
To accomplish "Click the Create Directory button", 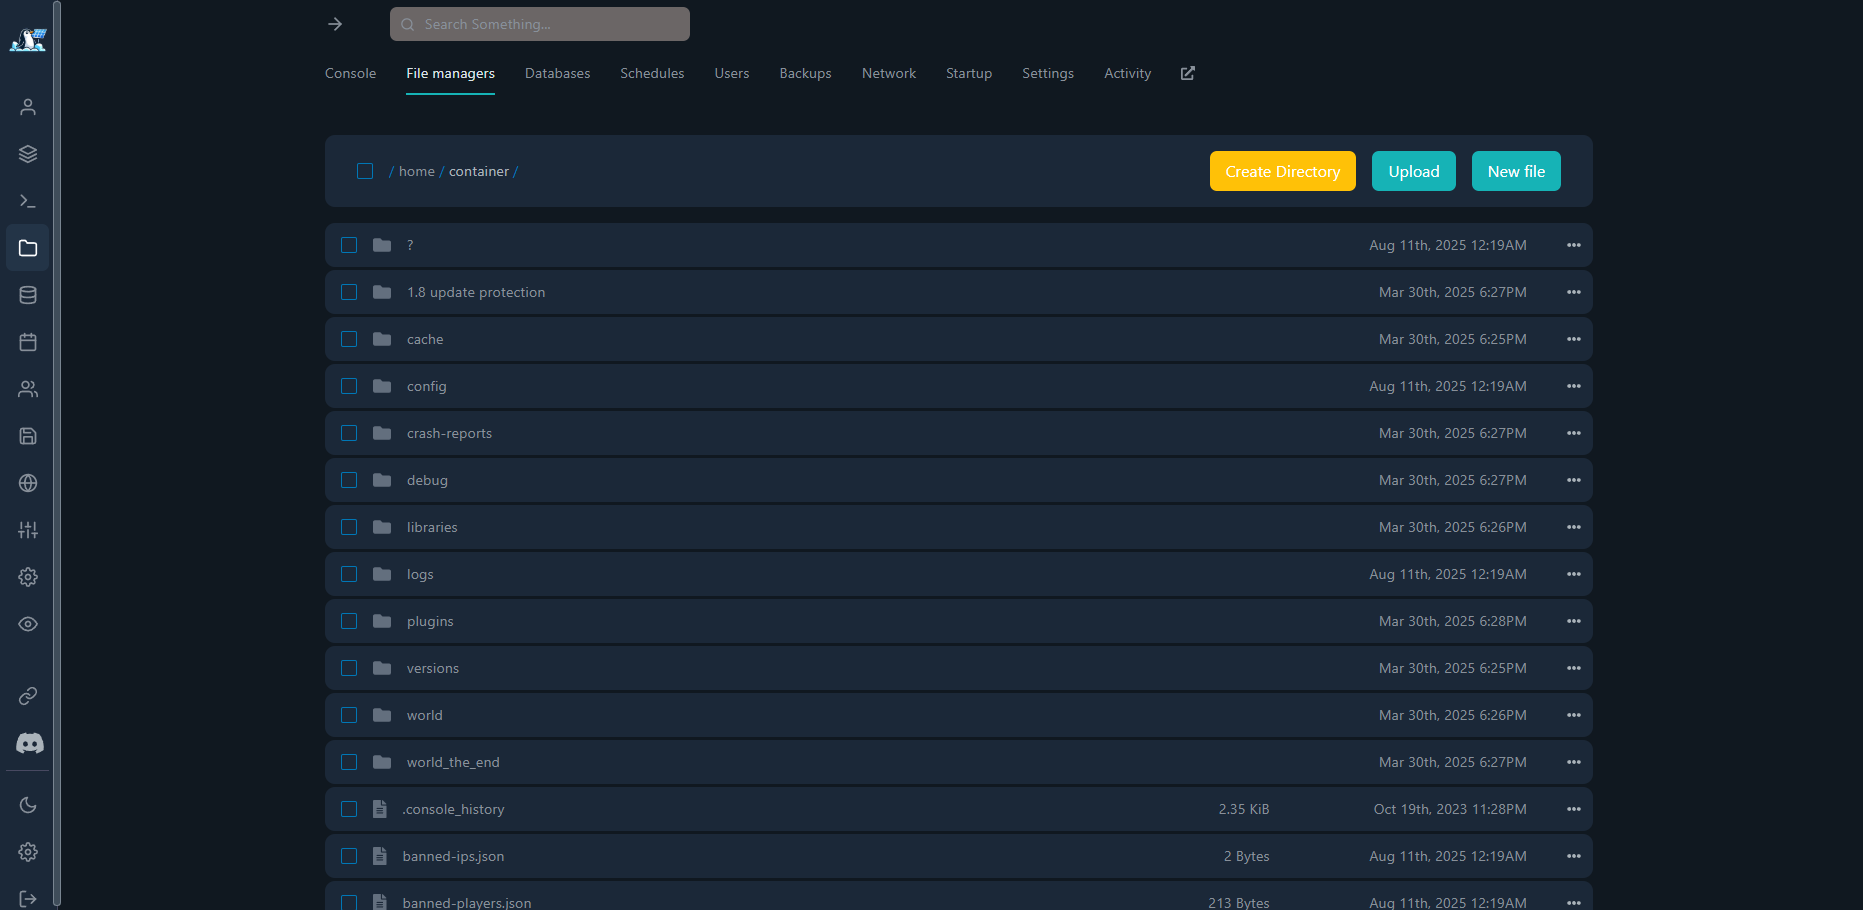I will pyautogui.click(x=1282, y=171).
